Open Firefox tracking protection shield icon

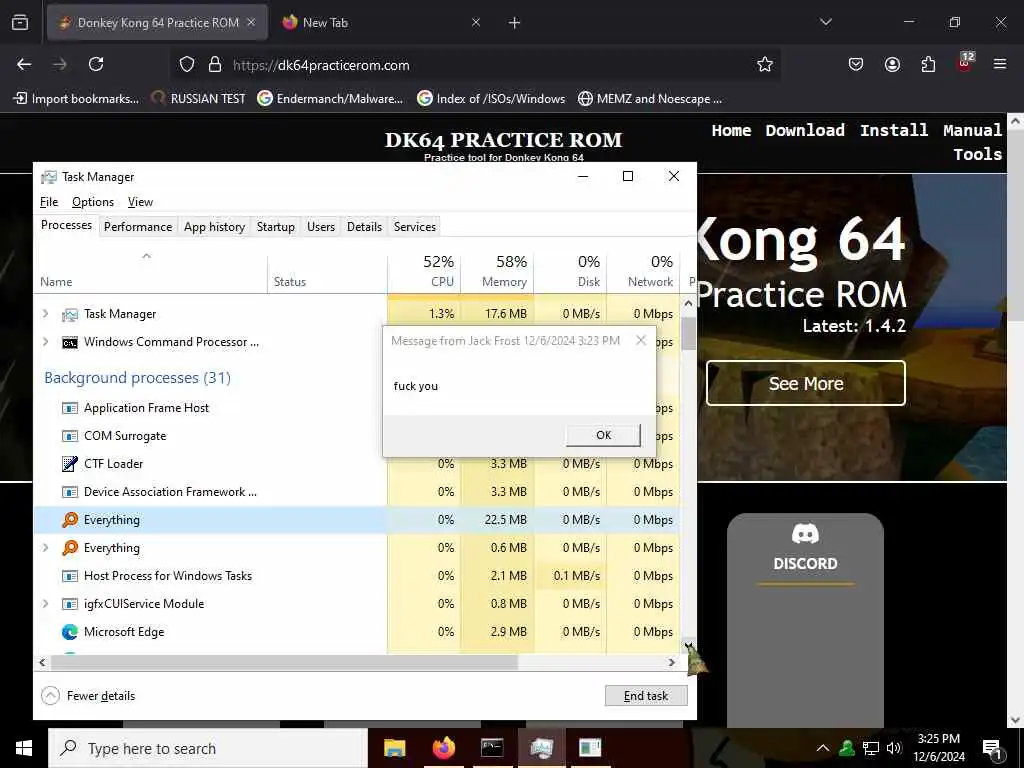click(x=187, y=65)
